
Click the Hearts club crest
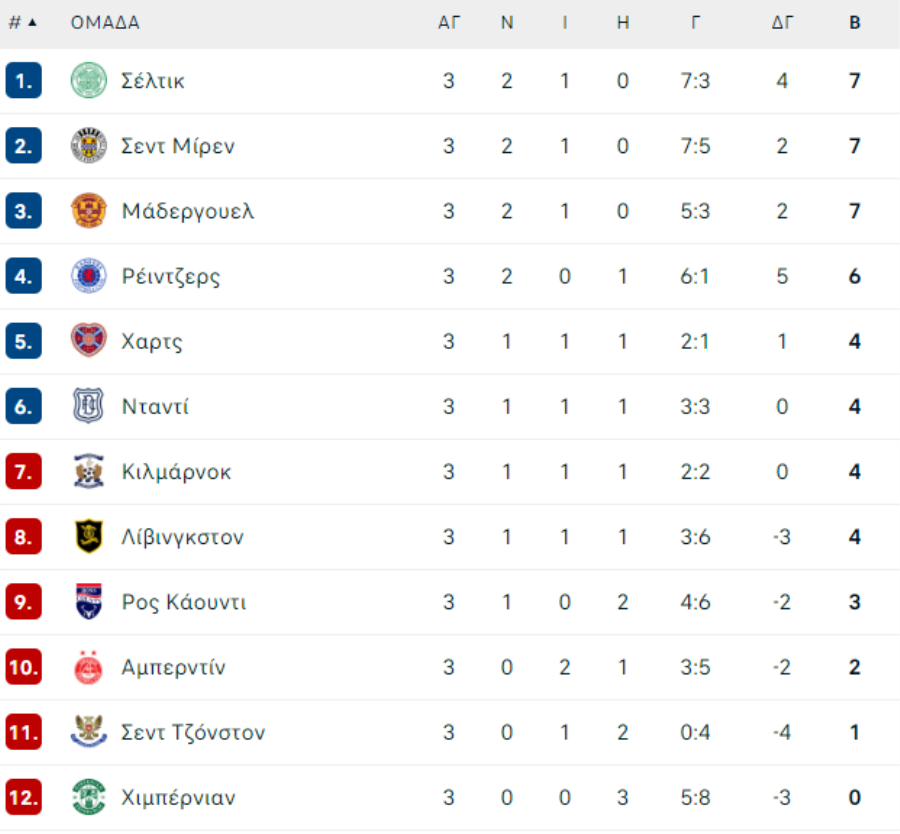[x=88, y=341]
